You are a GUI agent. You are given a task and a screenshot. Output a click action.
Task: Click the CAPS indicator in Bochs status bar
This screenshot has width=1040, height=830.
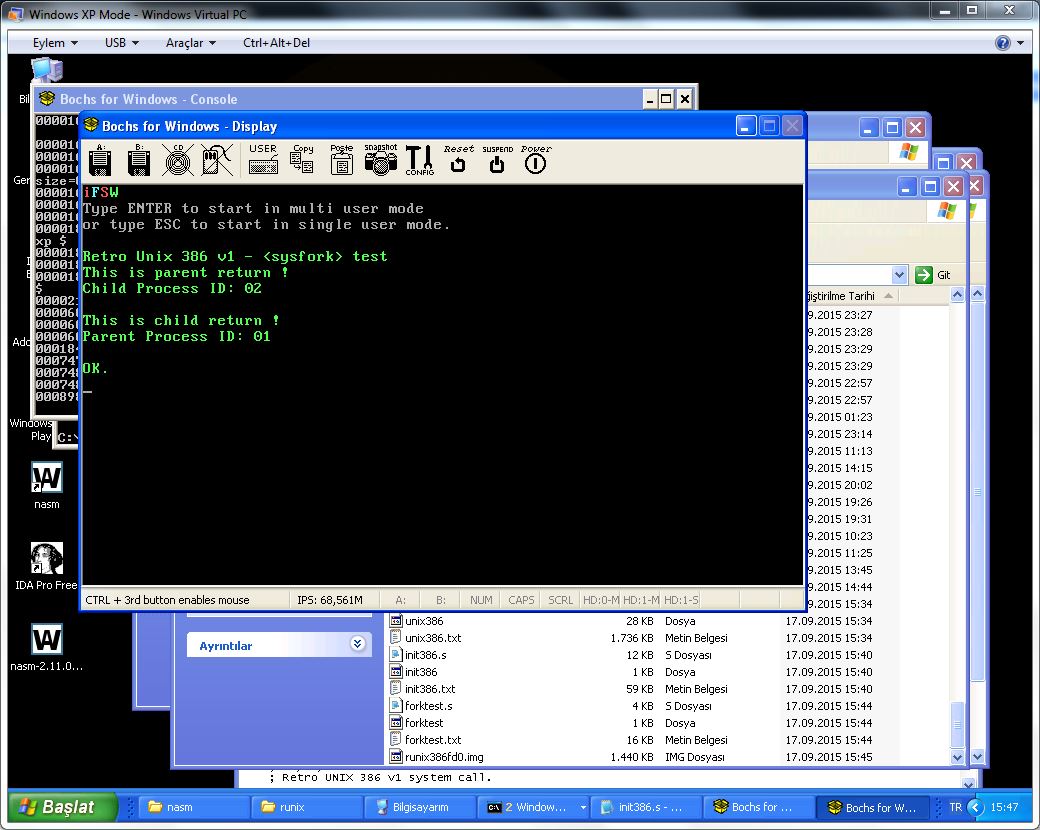[521, 600]
